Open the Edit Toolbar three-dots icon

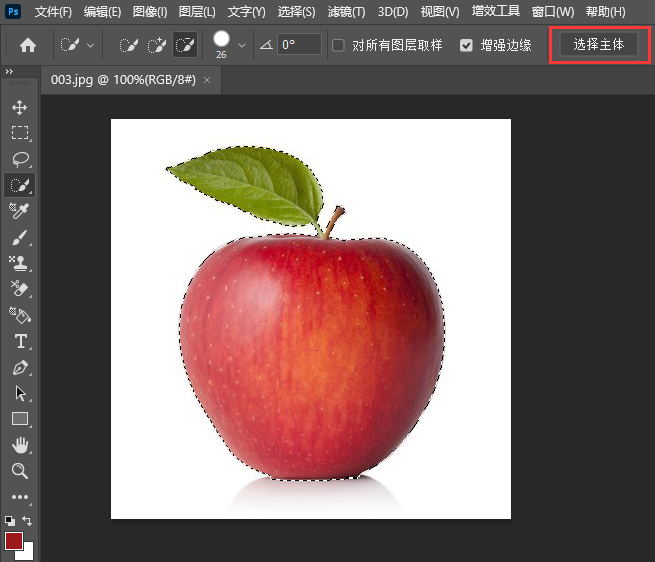pyautogui.click(x=20, y=497)
